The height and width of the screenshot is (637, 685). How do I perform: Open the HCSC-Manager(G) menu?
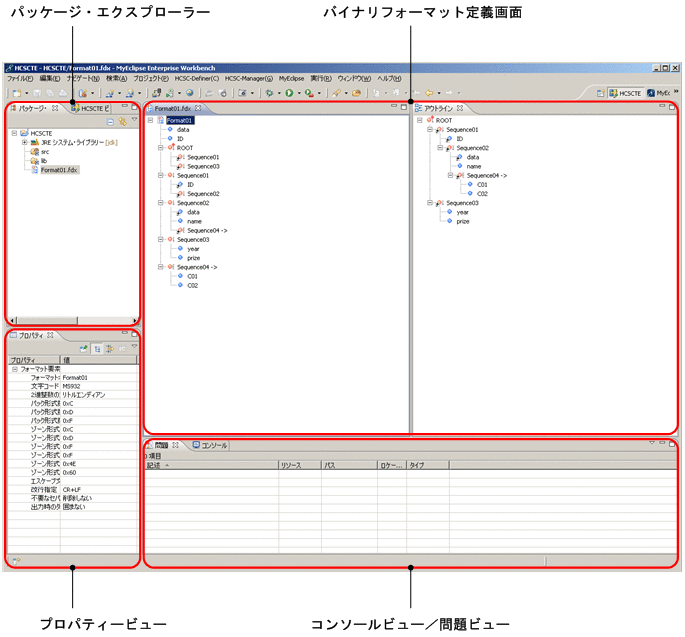249,79
